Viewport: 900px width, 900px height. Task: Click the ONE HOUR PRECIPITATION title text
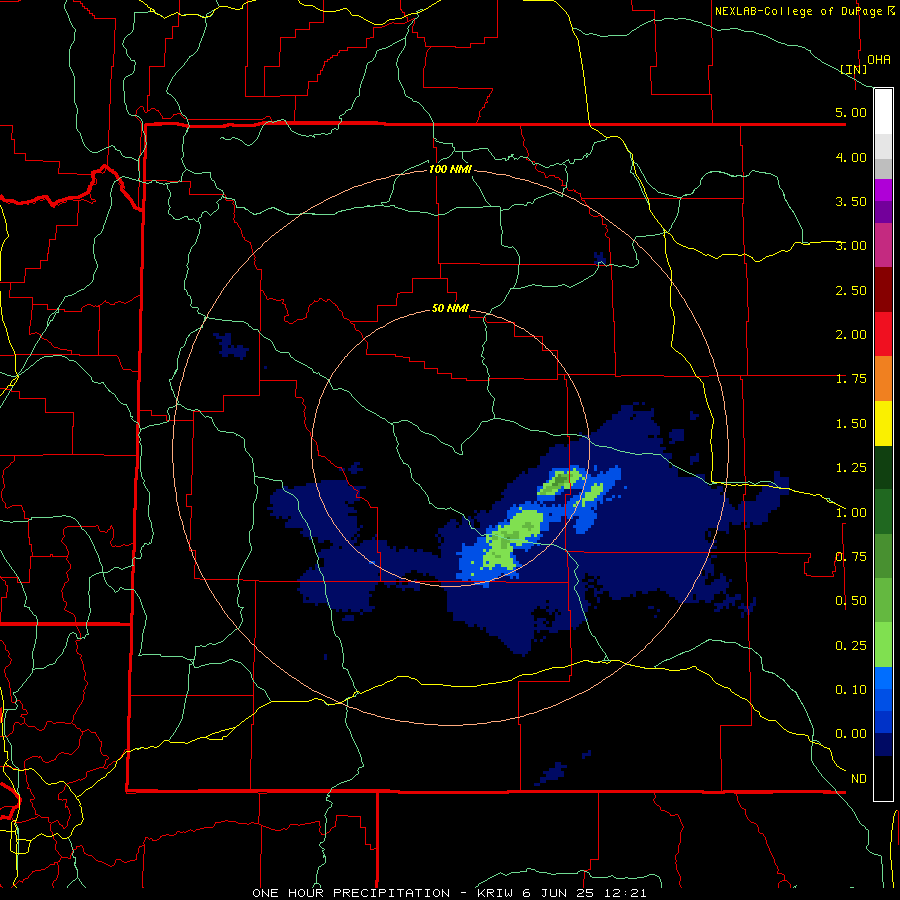[351, 893]
